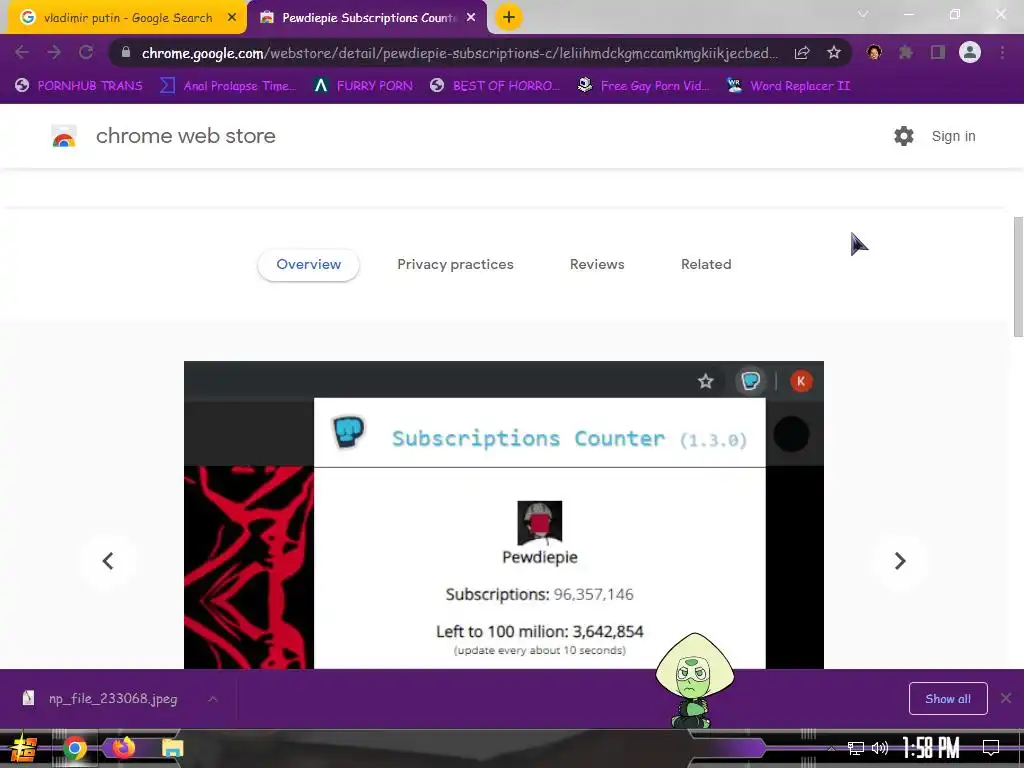Open the Related tab
This screenshot has width=1024, height=768.
click(706, 264)
